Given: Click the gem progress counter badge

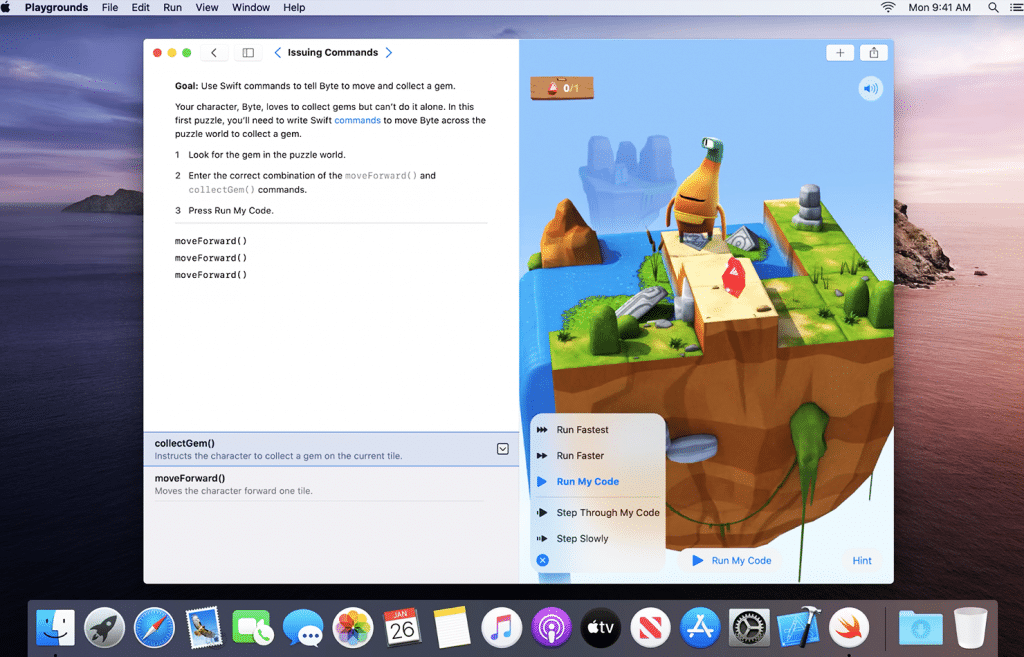Looking at the screenshot, I should point(561,88).
